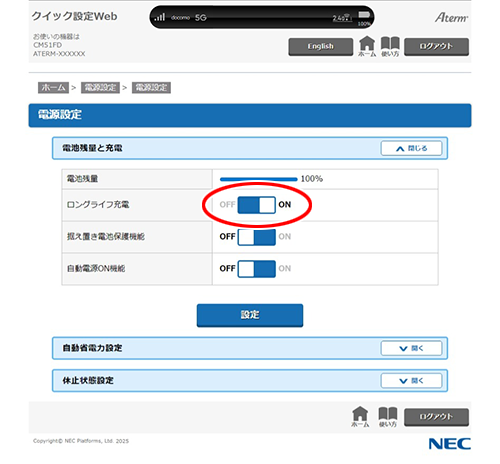Click the ロングライフ充電 label
The height and width of the screenshot is (464, 500).
pos(98,205)
